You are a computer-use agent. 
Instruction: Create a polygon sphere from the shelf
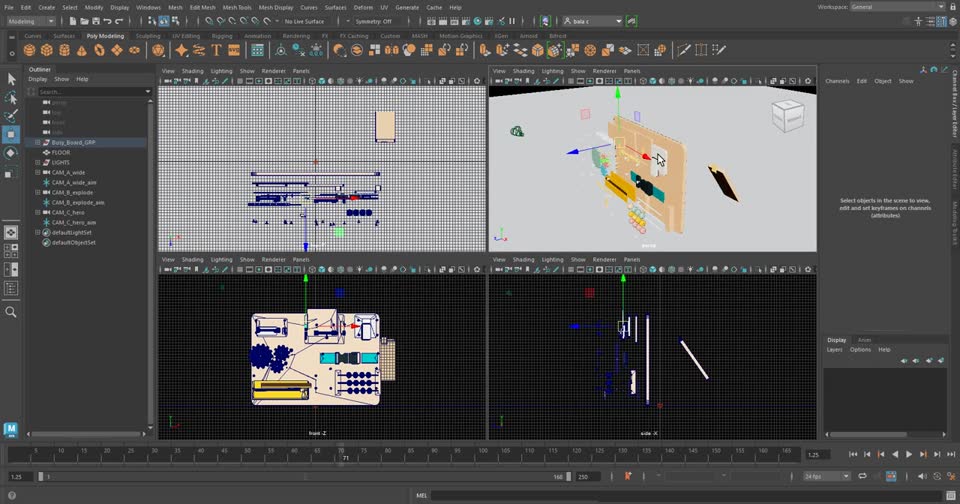tap(29, 50)
